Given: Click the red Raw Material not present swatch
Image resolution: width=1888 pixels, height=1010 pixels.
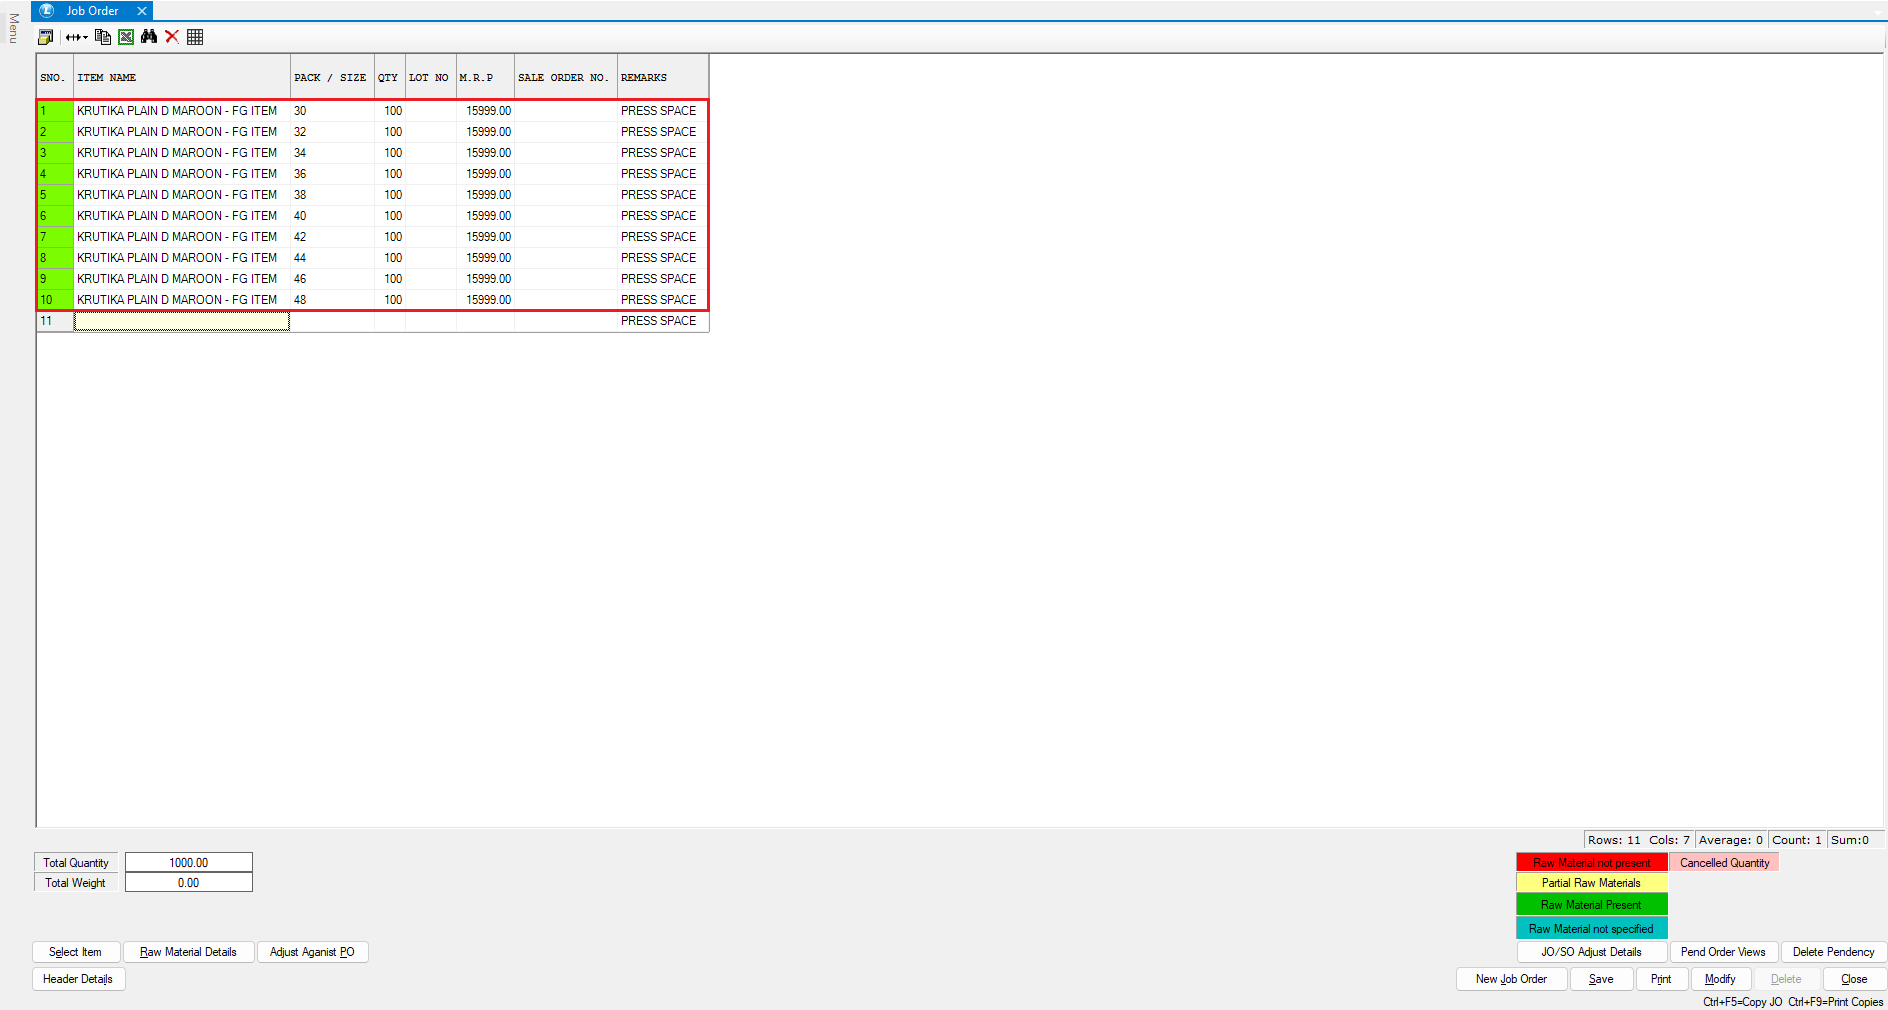Looking at the screenshot, I should point(1591,863).
